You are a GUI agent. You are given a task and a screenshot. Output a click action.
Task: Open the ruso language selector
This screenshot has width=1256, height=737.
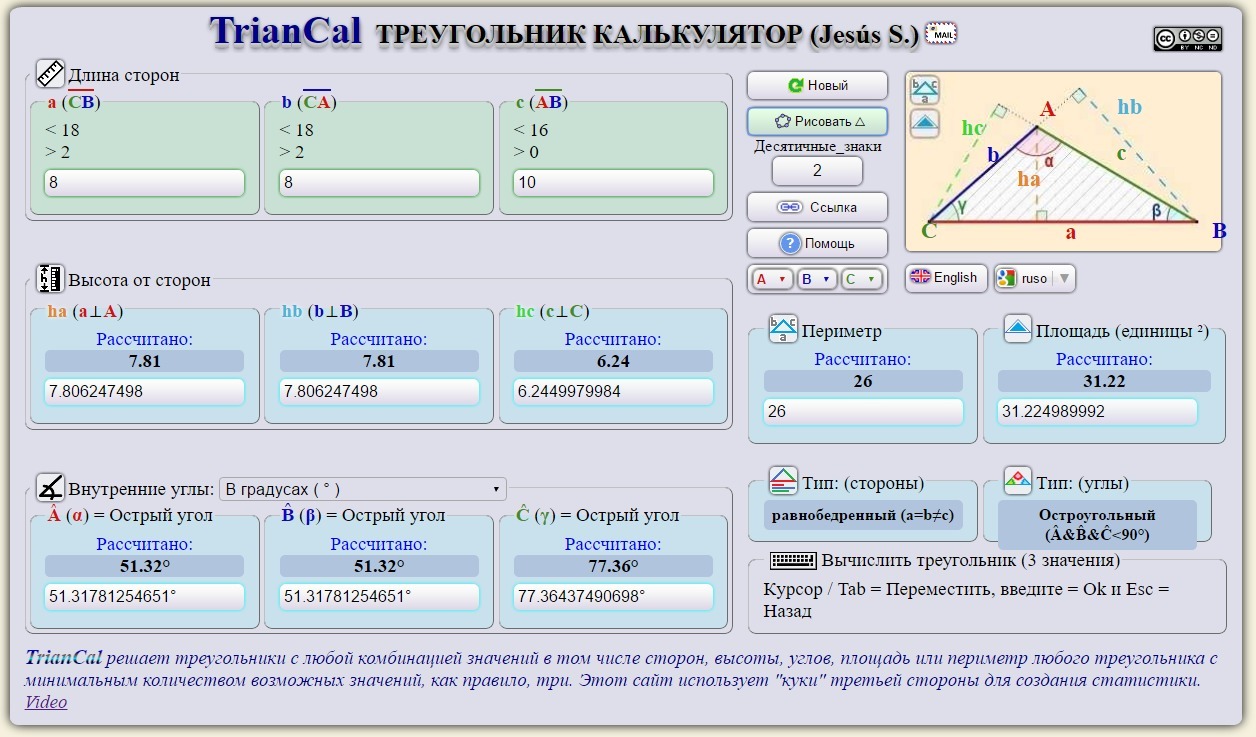[1035, 278]
